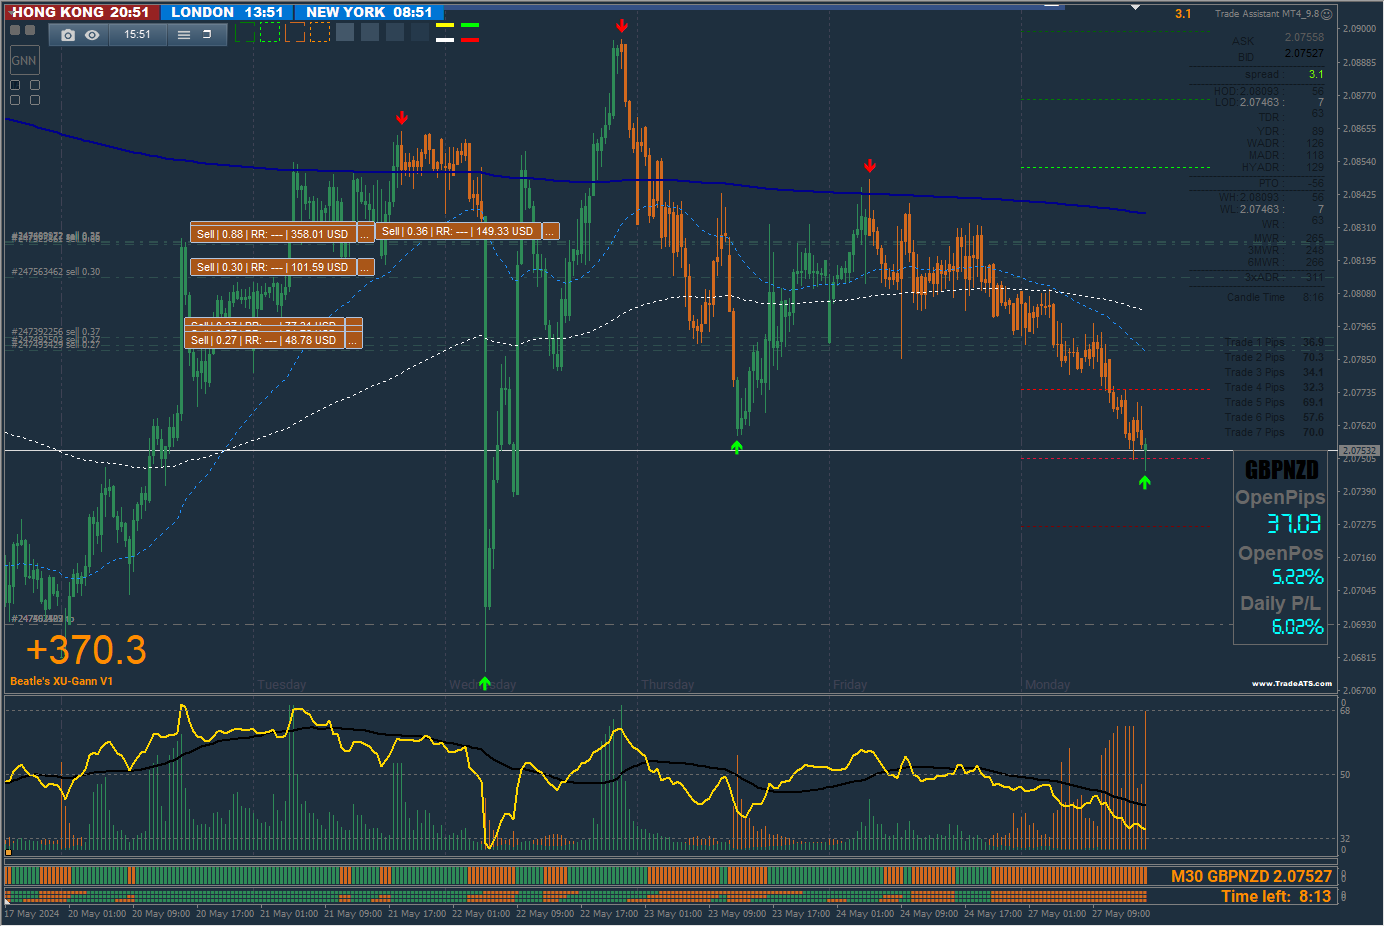The height and width of the screenshot is (927, 1385).
Task: Click the OpenPos value 5.22%
Action: pos(1297,577)
